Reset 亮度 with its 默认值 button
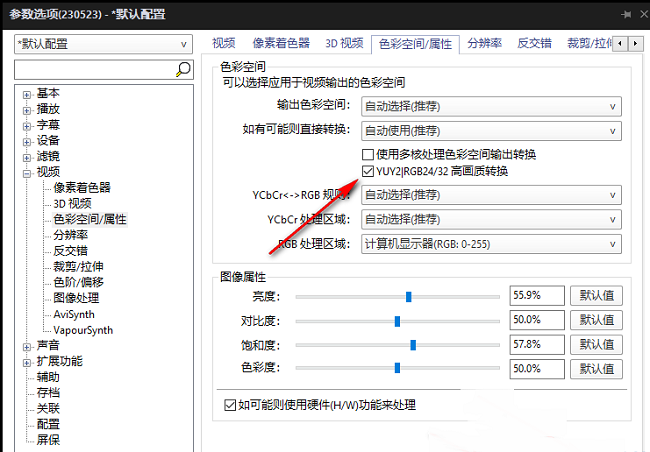Image resolution: width=650 pixels, height=452 pixels. [x=597, y=296]
